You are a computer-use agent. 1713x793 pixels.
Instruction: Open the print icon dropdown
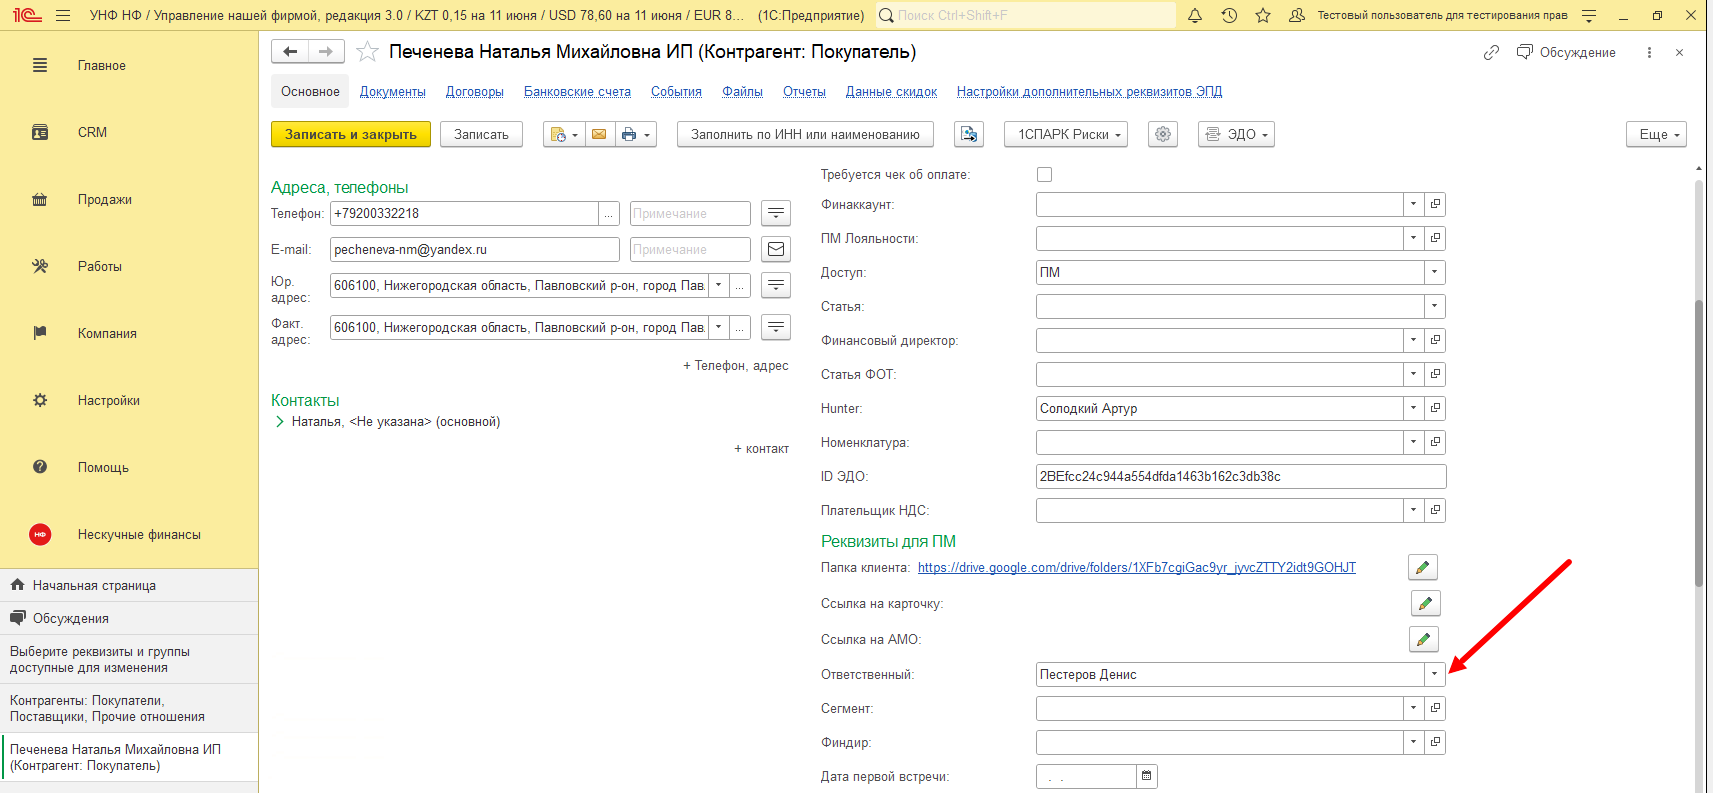(635, 134)
